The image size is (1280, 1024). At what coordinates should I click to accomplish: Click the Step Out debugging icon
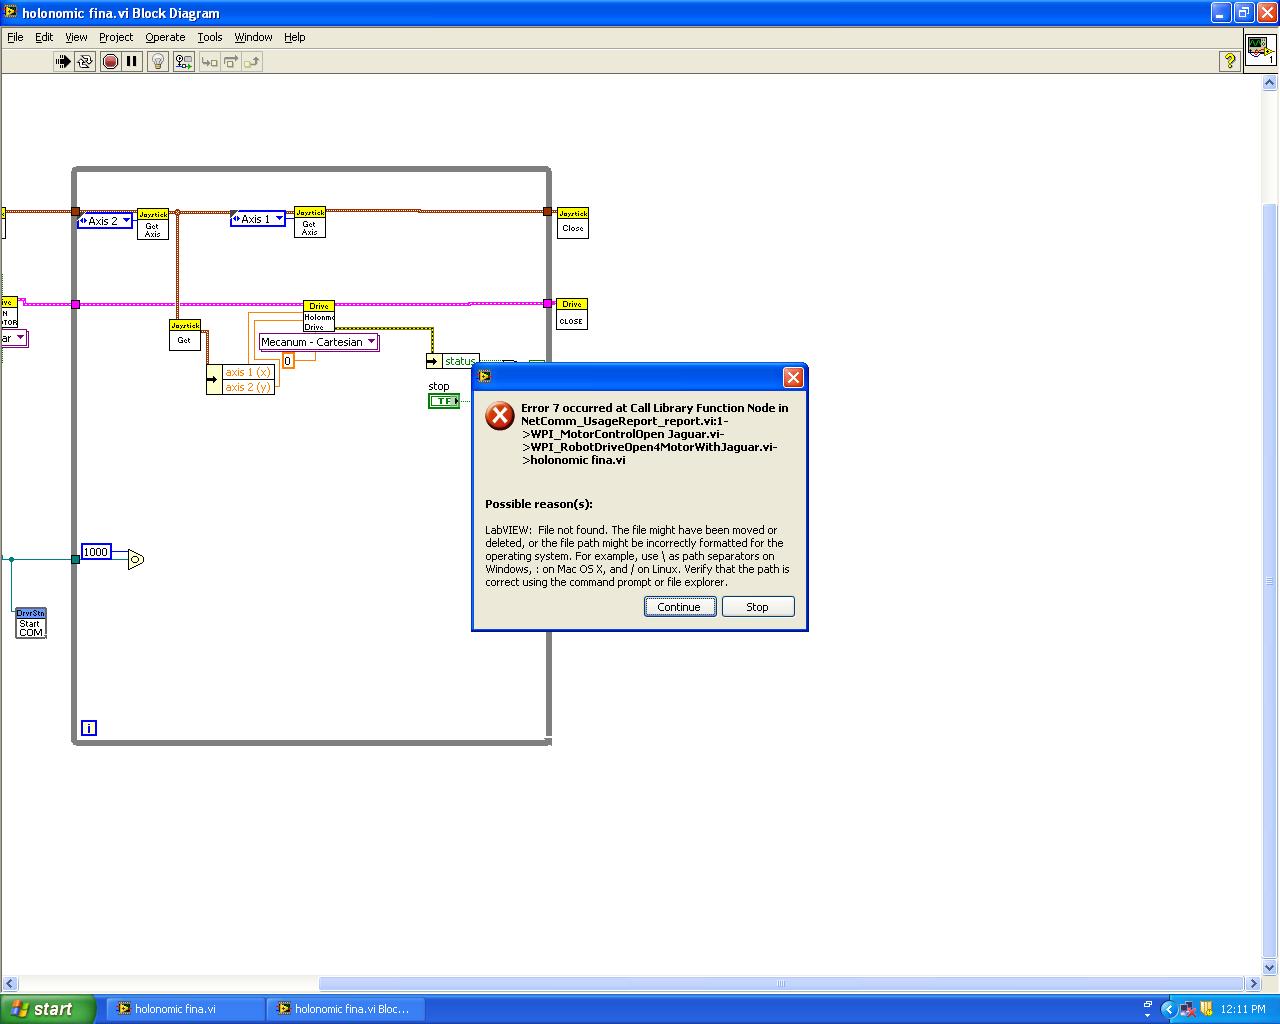tap(251, 61)
